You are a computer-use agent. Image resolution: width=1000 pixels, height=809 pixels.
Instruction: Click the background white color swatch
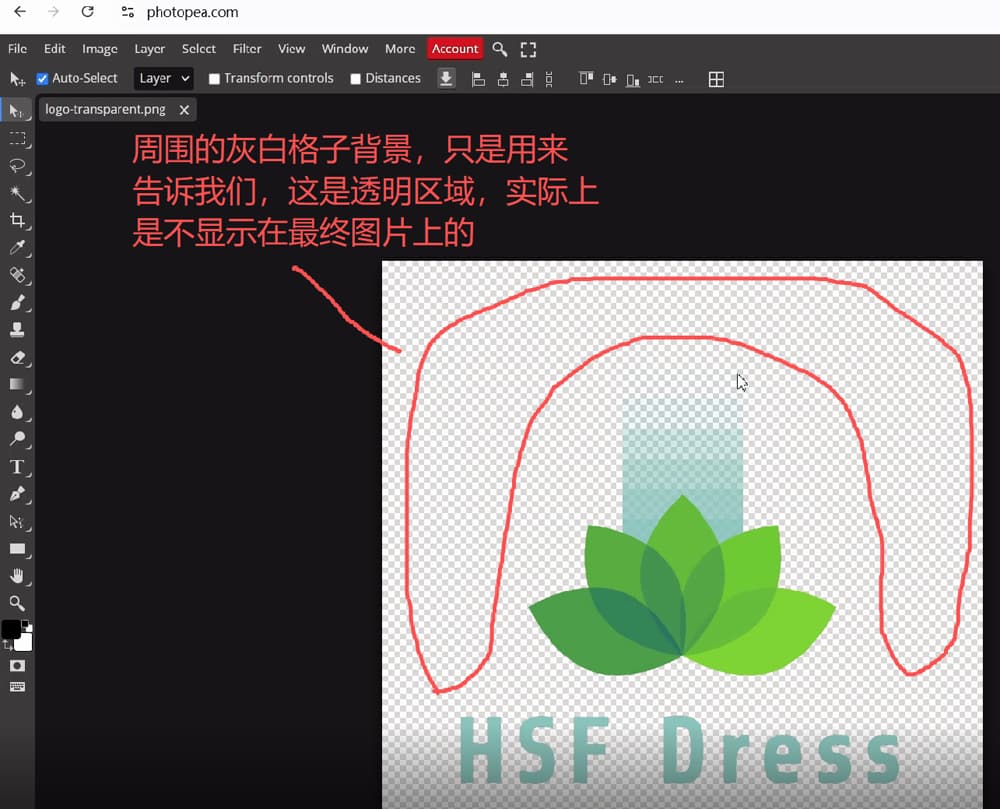coord(24,643)
